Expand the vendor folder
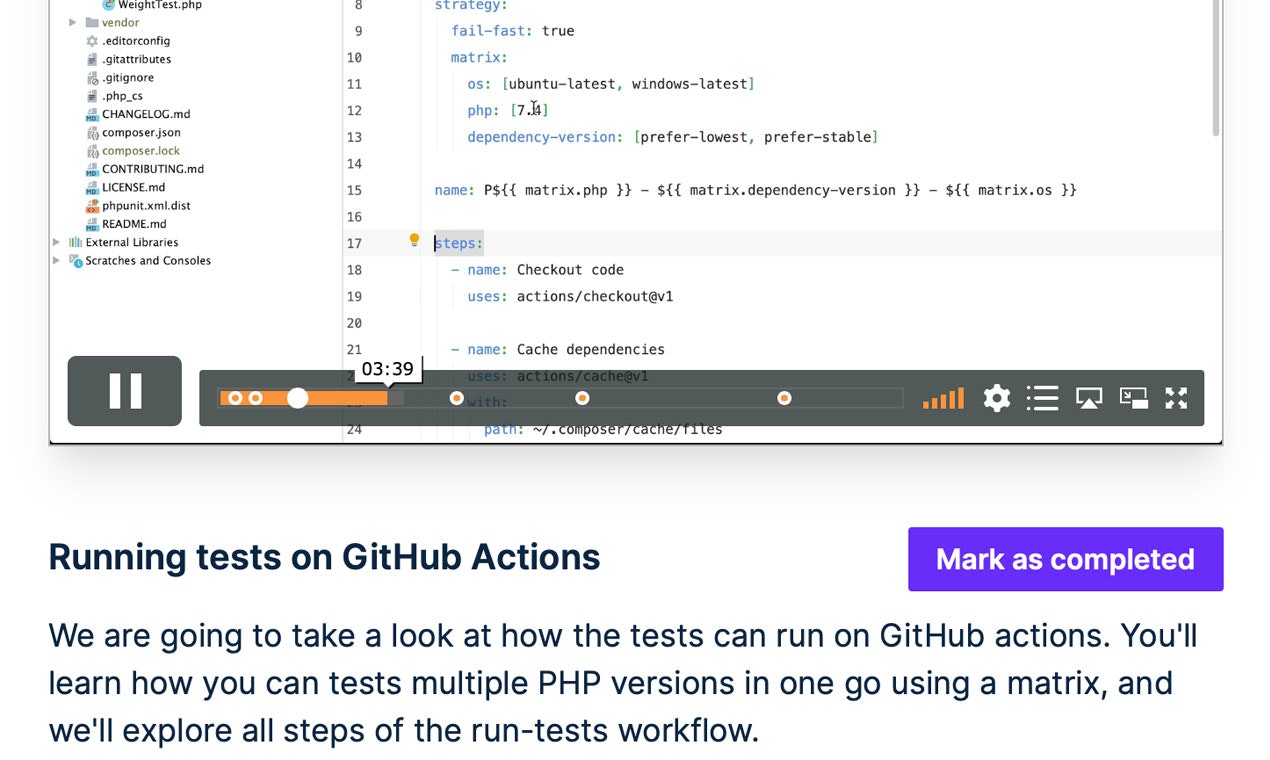The image size is (1270, 760). [x=71, y=22]
